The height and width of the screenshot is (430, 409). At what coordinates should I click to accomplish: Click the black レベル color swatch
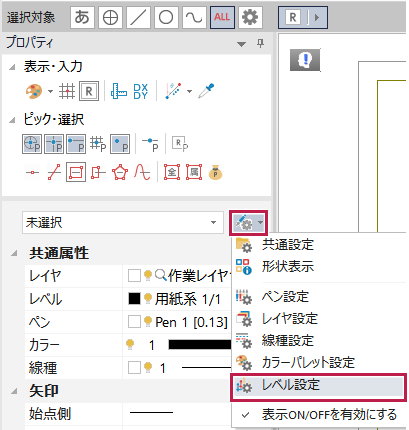click(x=134, y=299)
